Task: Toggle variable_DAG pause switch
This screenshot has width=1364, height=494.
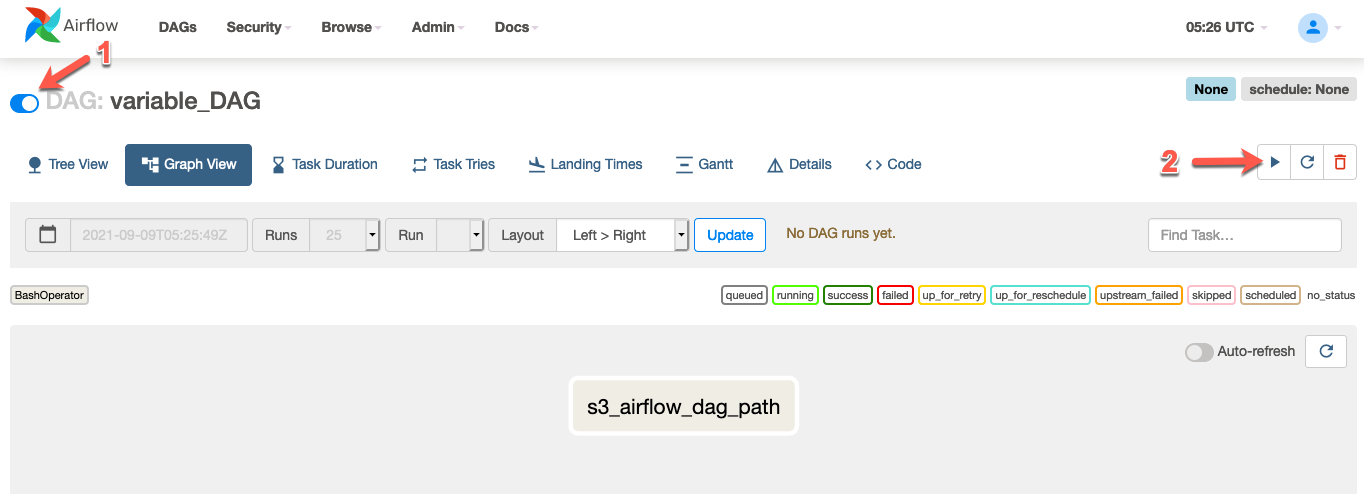Action: pyautogui.click(x=24, y=103)
